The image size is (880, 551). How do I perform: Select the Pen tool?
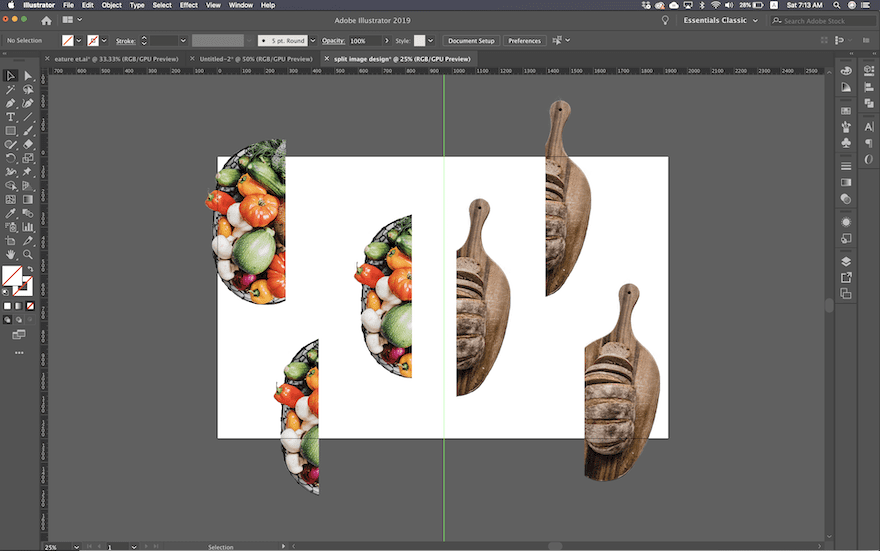[x=11, y=103]
